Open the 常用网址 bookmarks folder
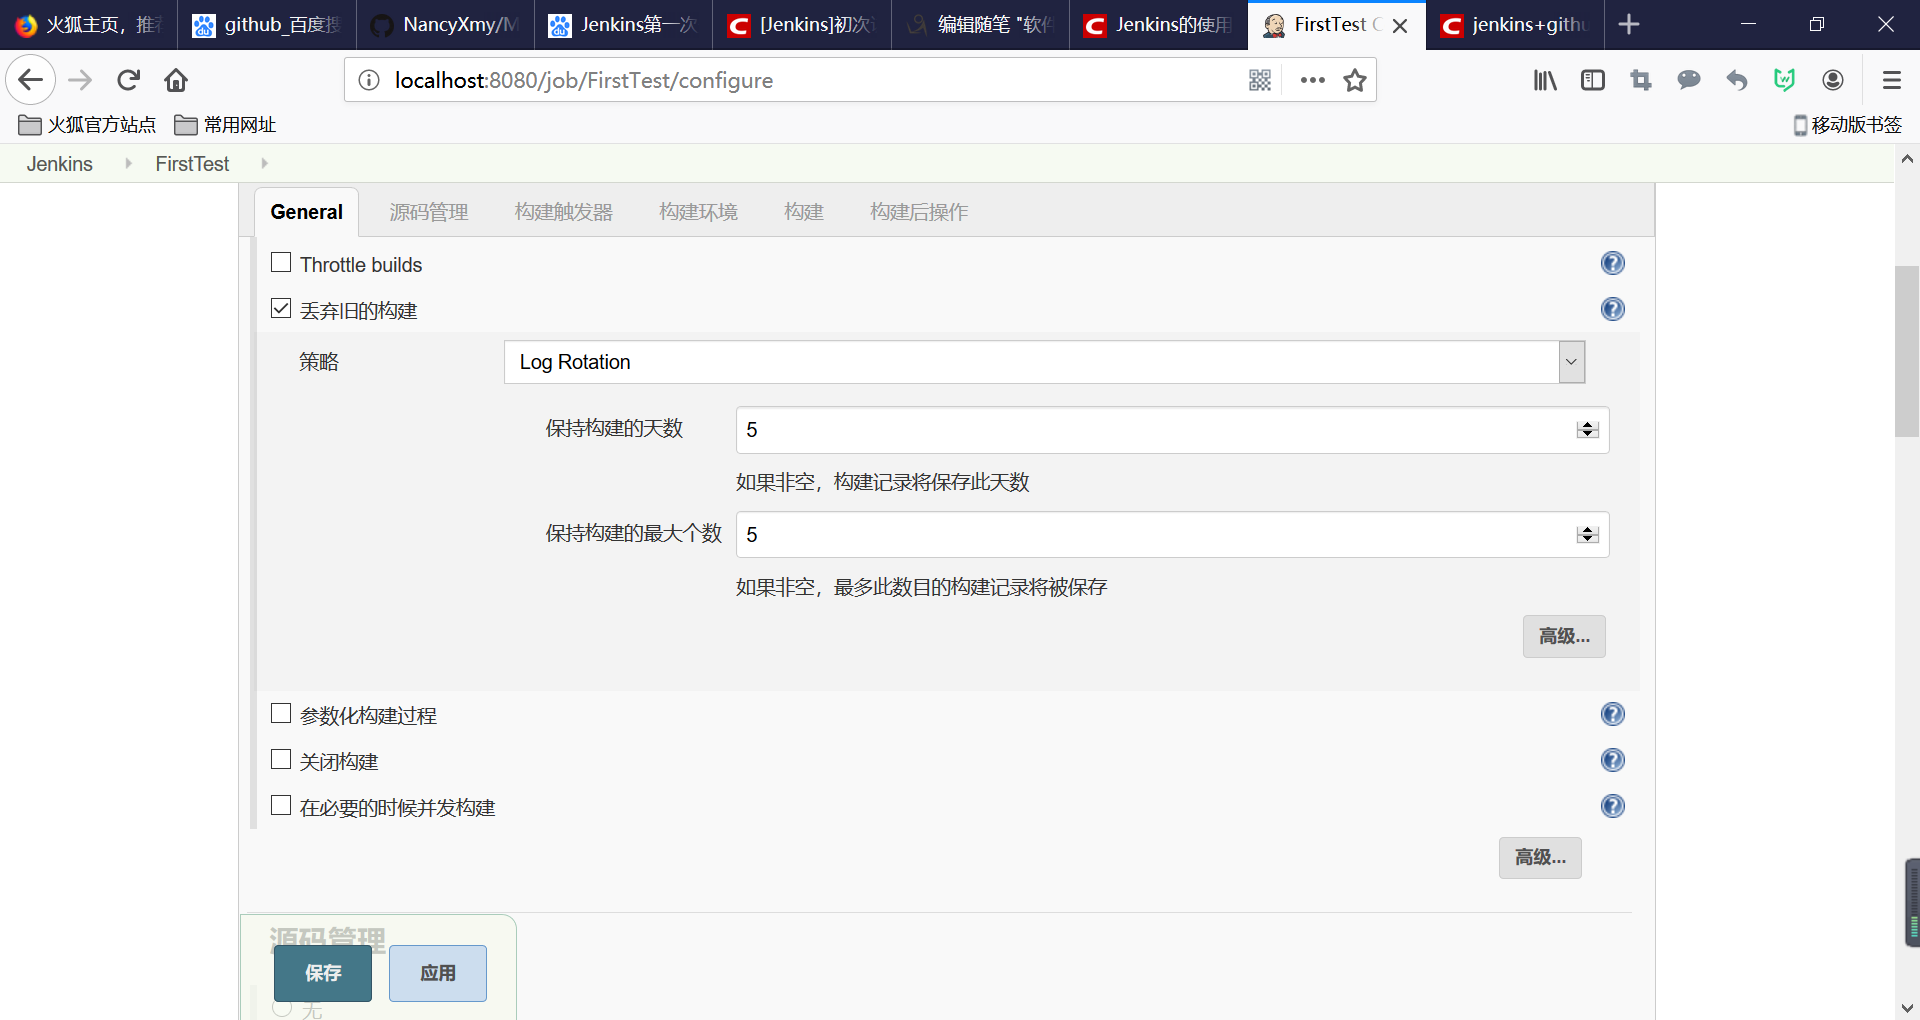 (225, 125)
